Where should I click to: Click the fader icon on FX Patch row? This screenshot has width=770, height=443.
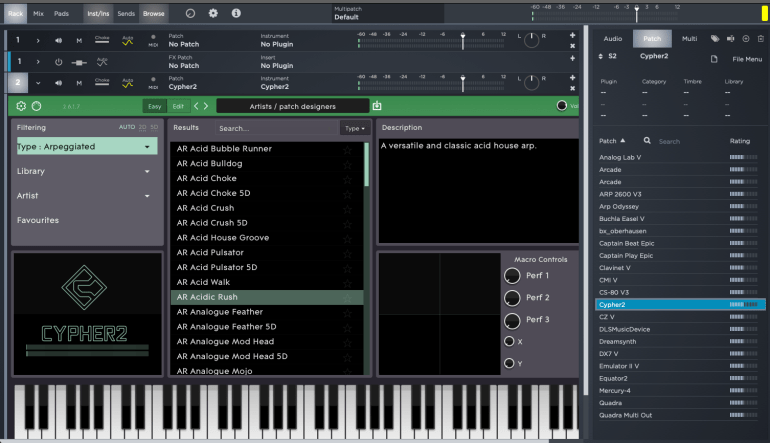click(79, 62)
